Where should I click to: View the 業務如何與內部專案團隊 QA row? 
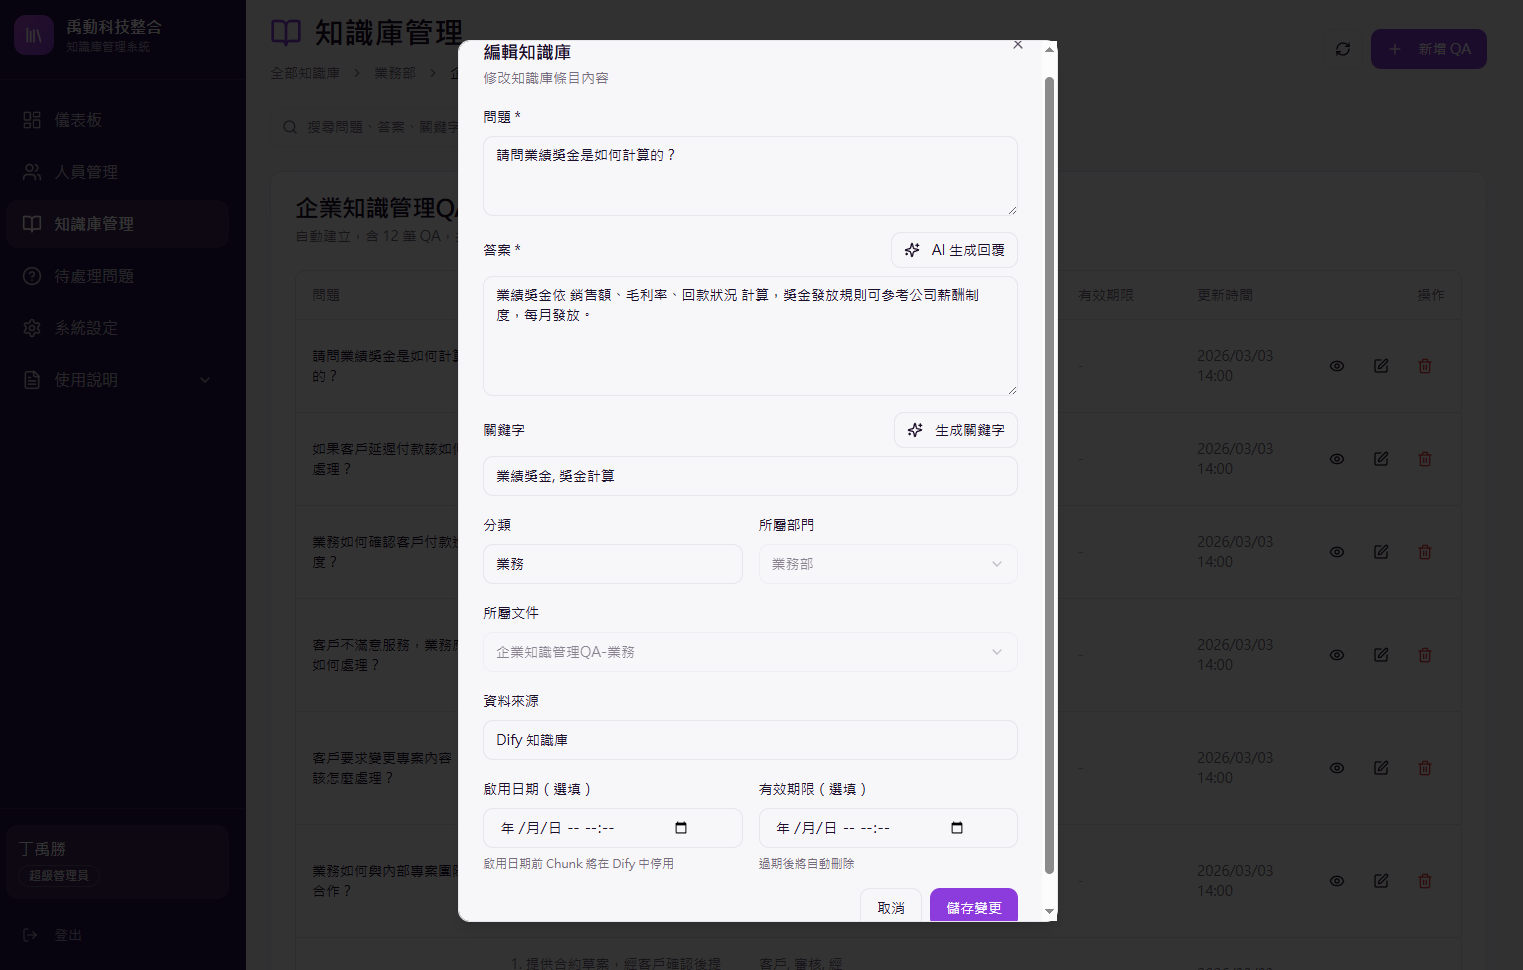[x=1337, y=881]
